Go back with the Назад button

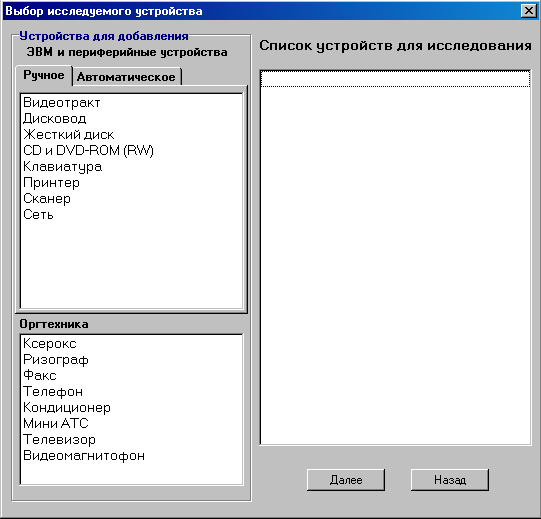pos(450,480)
